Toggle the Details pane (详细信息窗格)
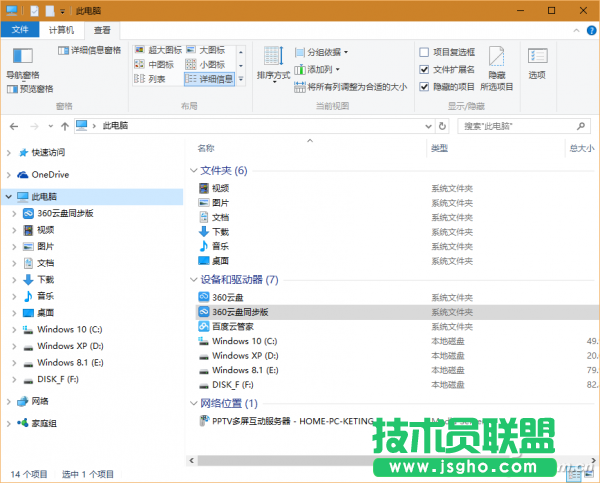Image resolution: width=600 pixels, height=483 pixels. 89,50
